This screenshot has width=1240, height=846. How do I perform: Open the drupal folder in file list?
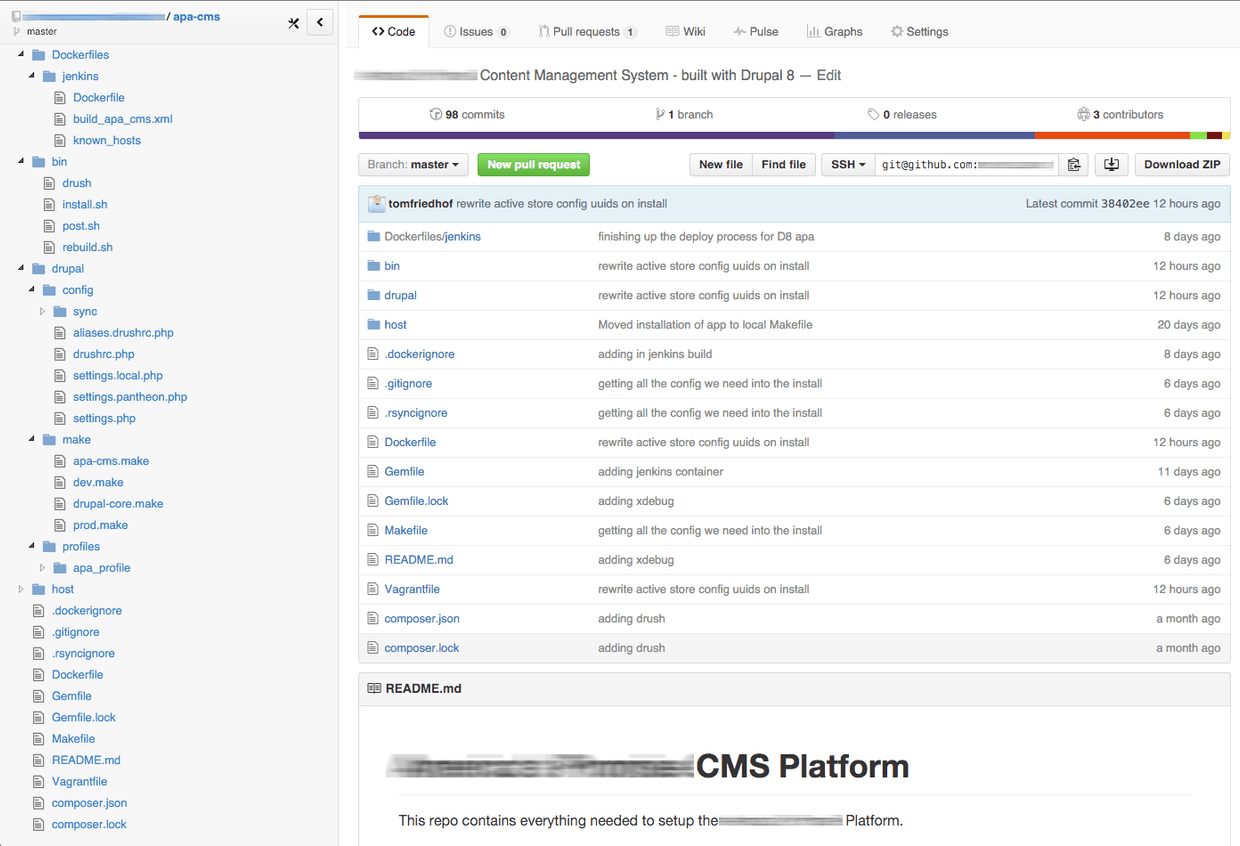tap(400, 296)
